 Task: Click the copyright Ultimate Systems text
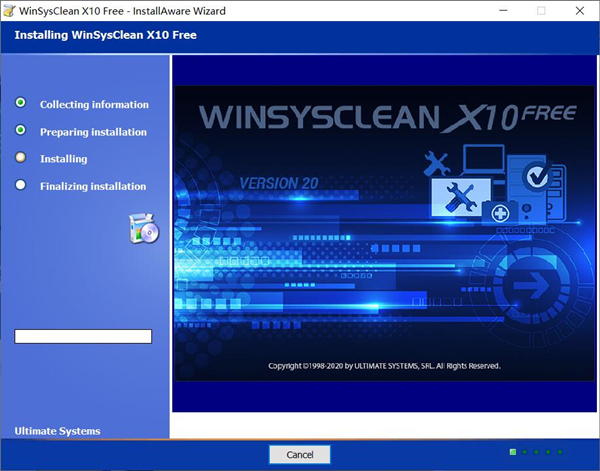pos(384,366)
